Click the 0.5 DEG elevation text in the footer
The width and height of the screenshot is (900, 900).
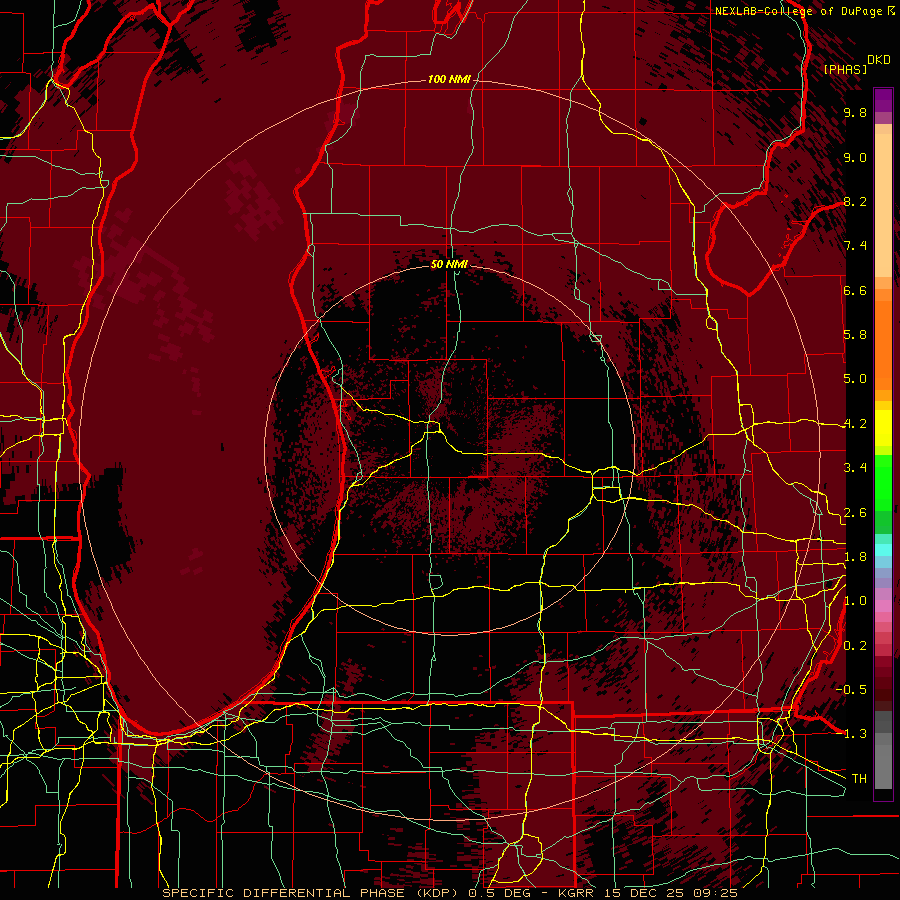499,893
